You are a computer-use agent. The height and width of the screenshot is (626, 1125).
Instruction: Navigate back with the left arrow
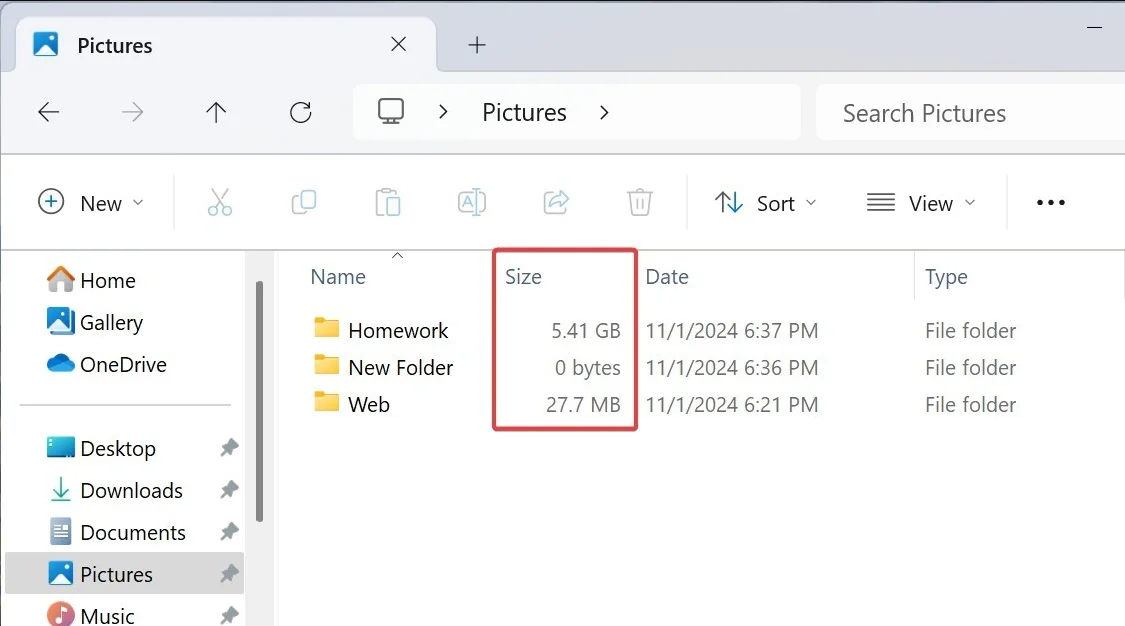point(49,112)
